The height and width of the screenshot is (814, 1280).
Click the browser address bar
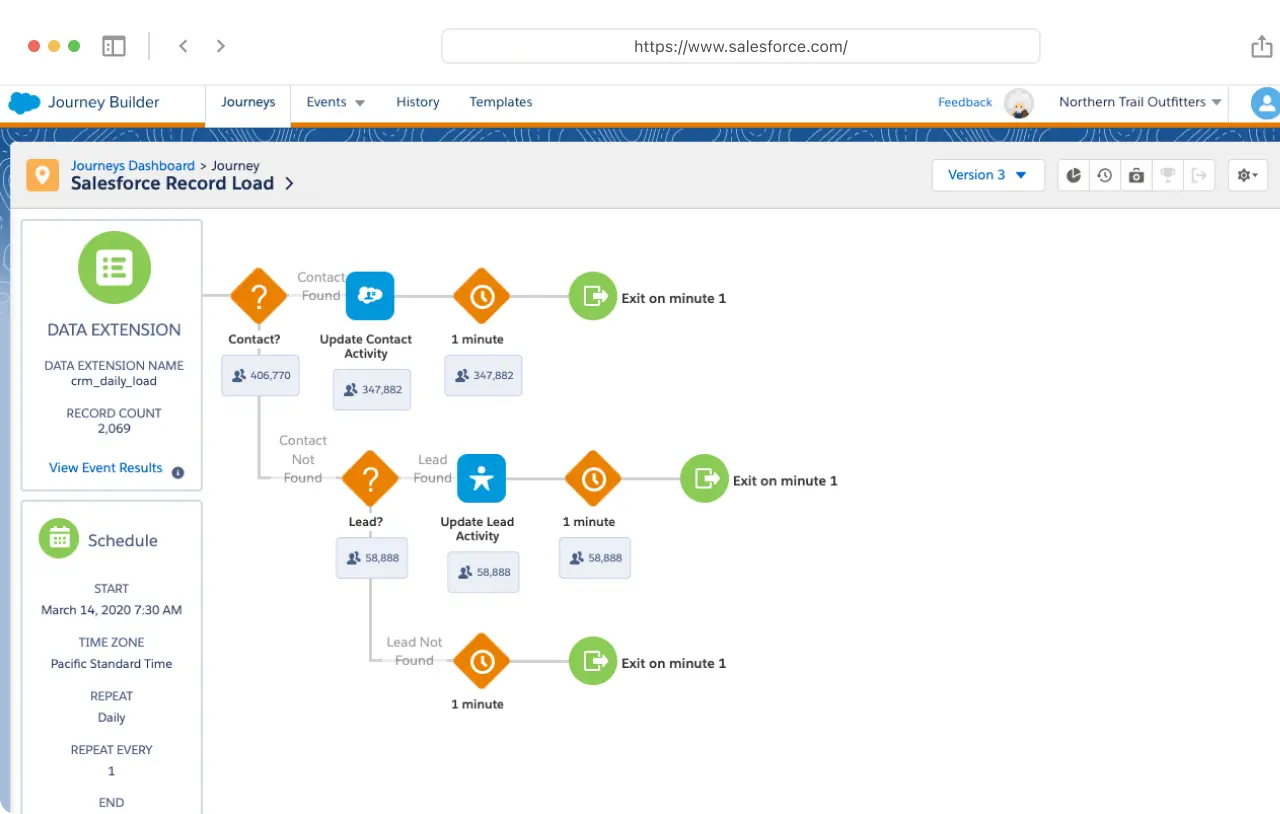[740, 46]
